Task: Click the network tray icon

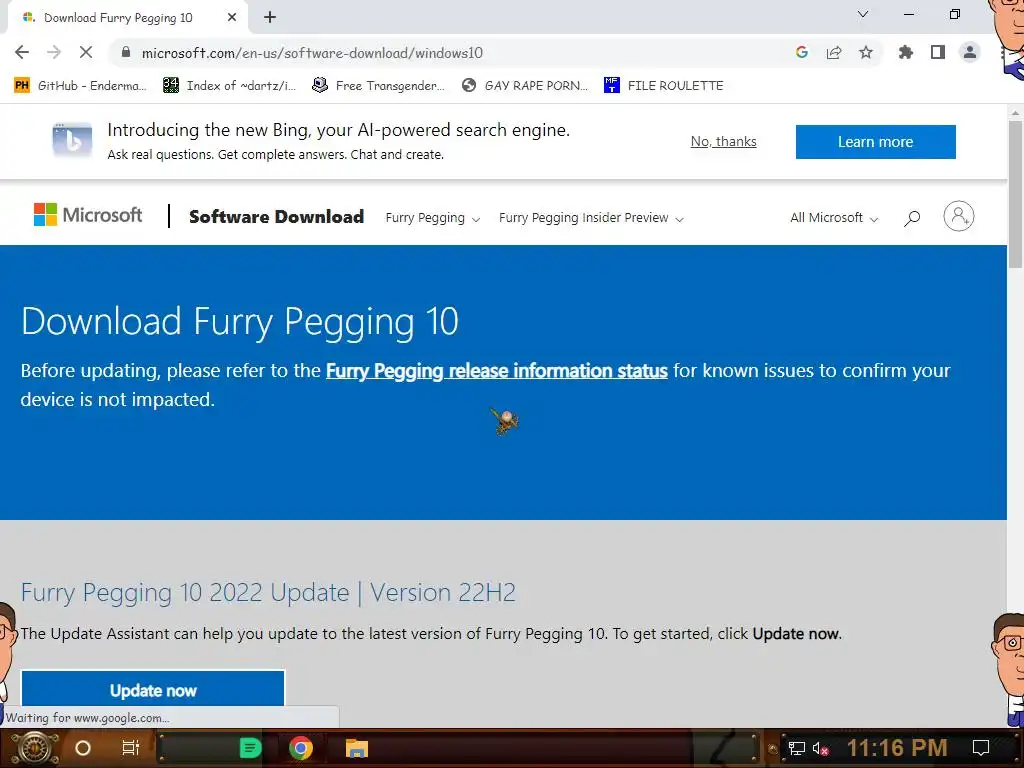Action: pos(797,748)
